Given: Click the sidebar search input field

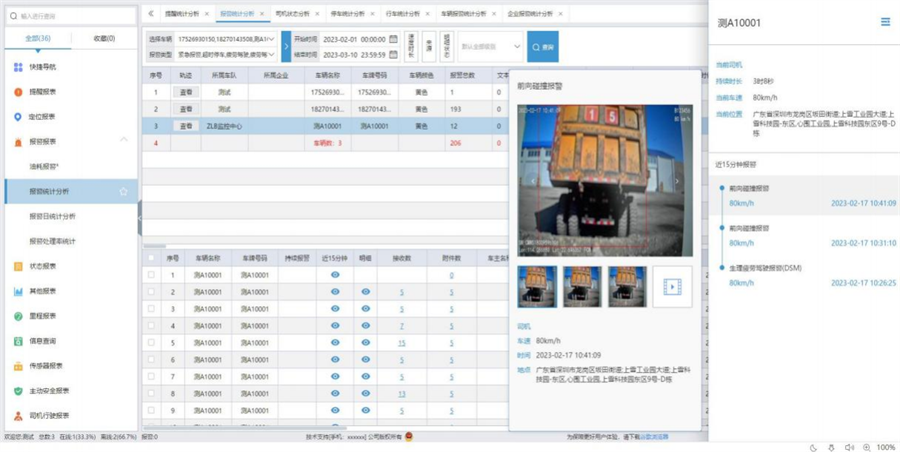Looking at the screenshot, I should [72, 16].
